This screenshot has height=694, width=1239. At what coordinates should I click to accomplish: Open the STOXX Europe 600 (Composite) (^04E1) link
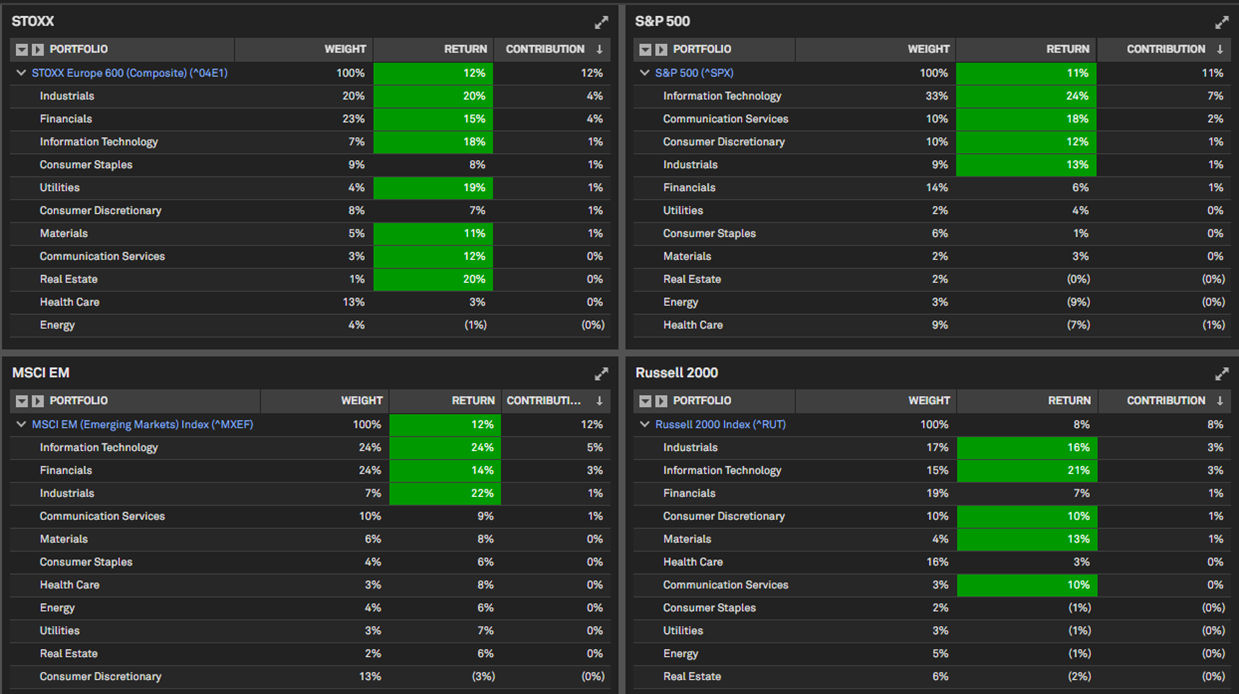130,73
